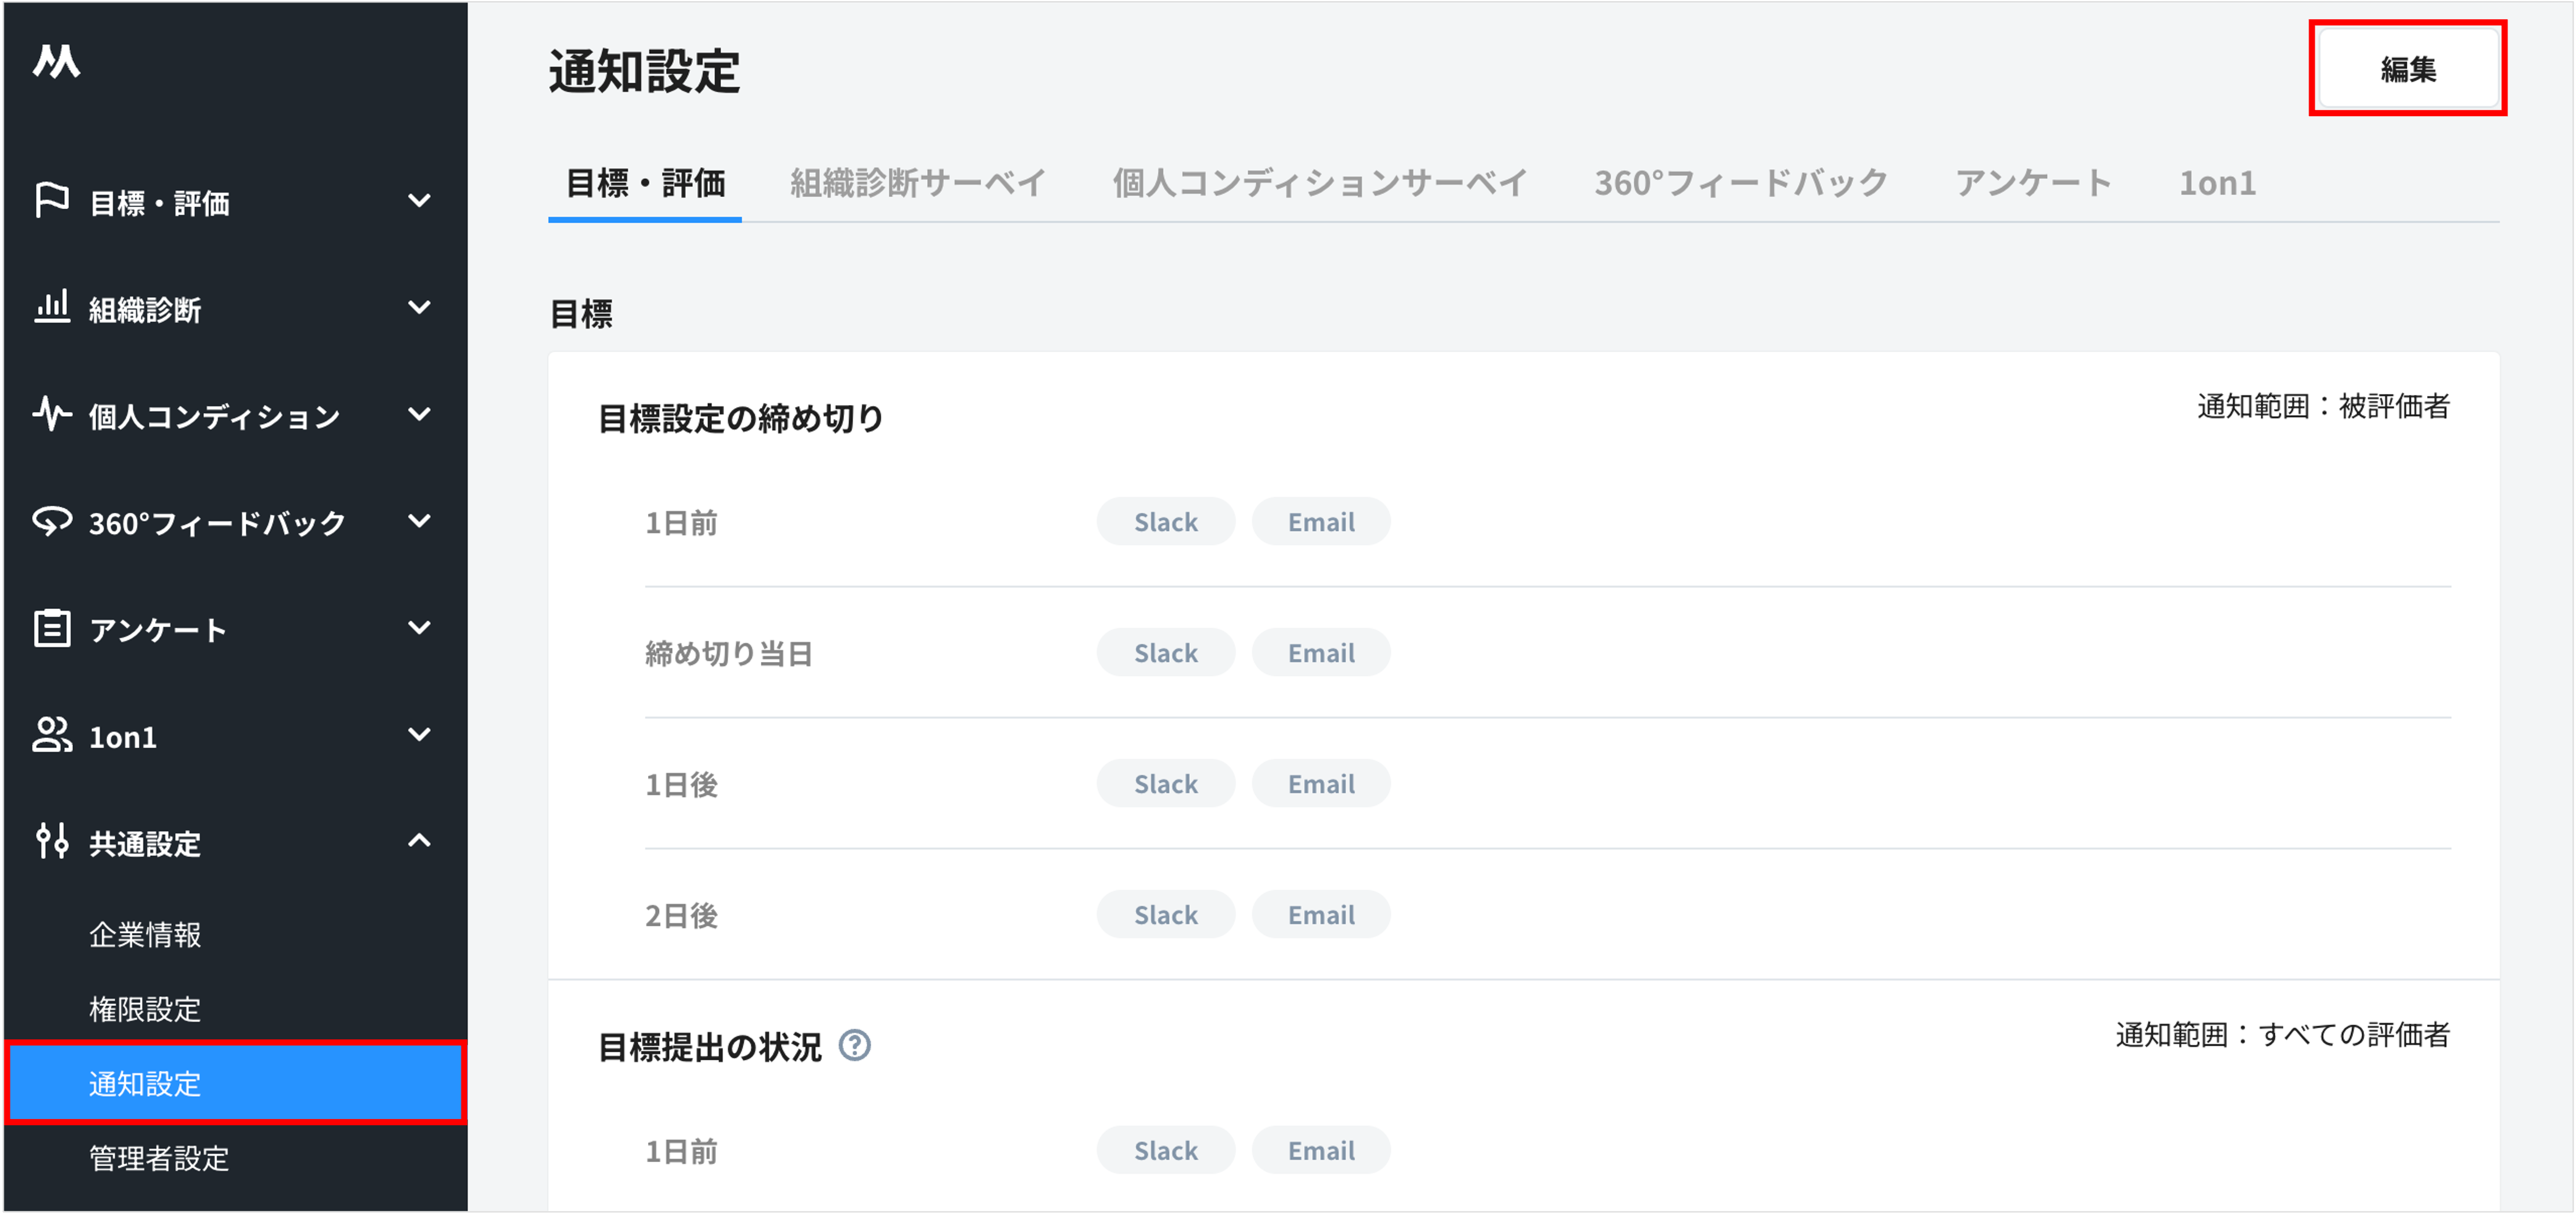Click the speech bubble icon for 360°フィードバック
The width and height of the screenshot is (2576, 1214).
51,521
